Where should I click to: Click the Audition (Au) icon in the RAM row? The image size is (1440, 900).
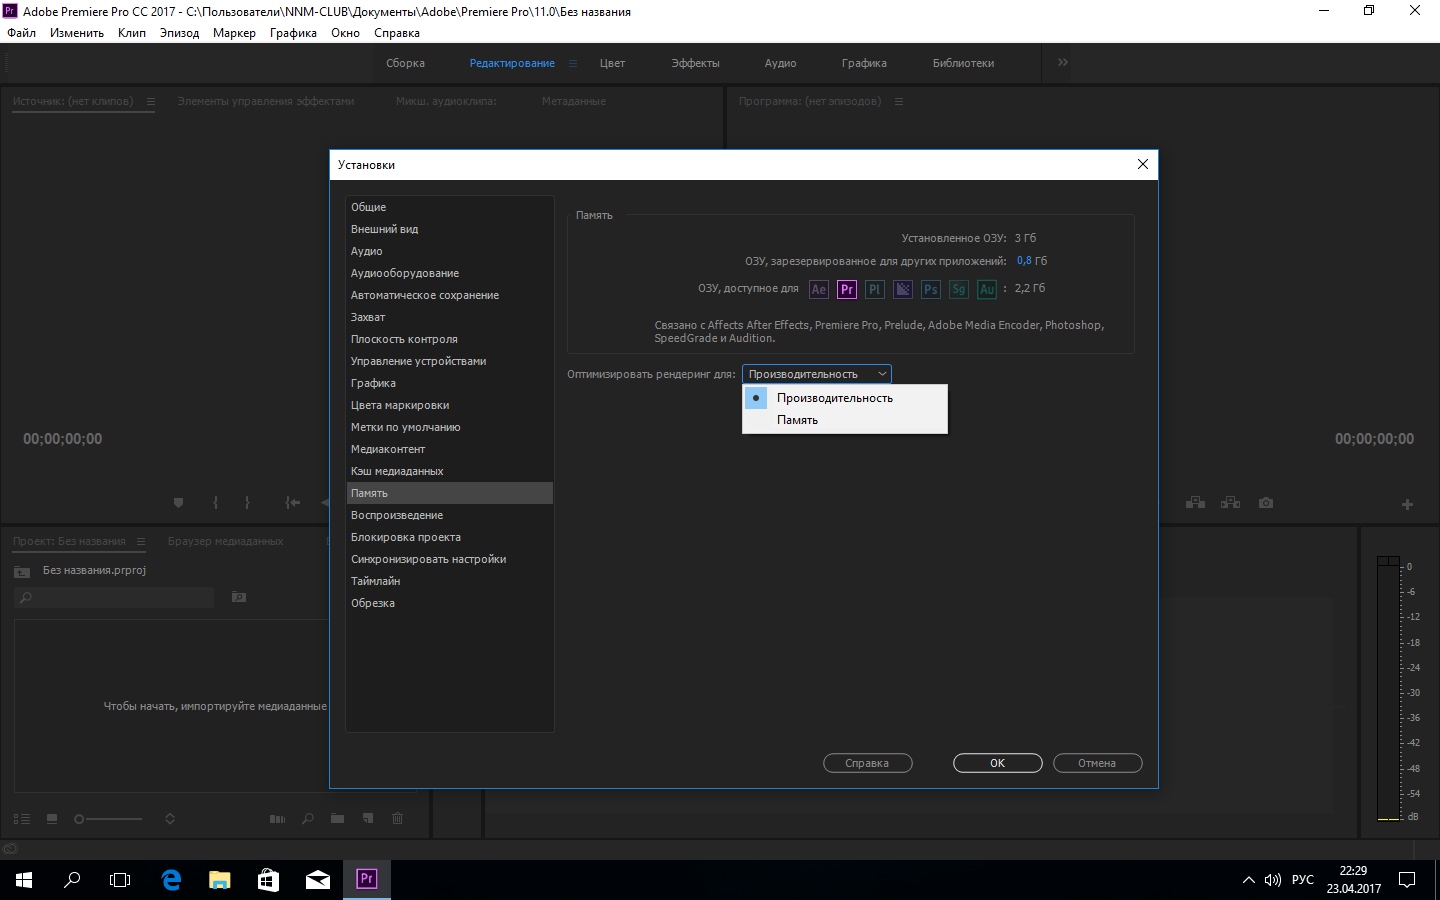tap(987, 289)
